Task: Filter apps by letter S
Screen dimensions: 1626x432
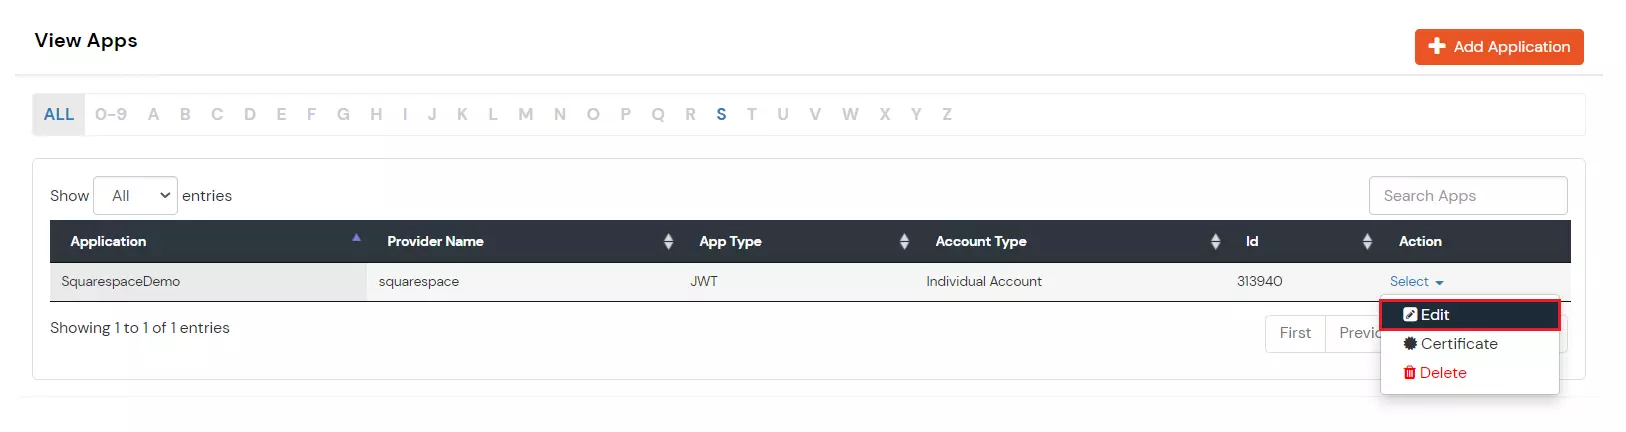Action: pyautogui.click(x=721, y=115)
